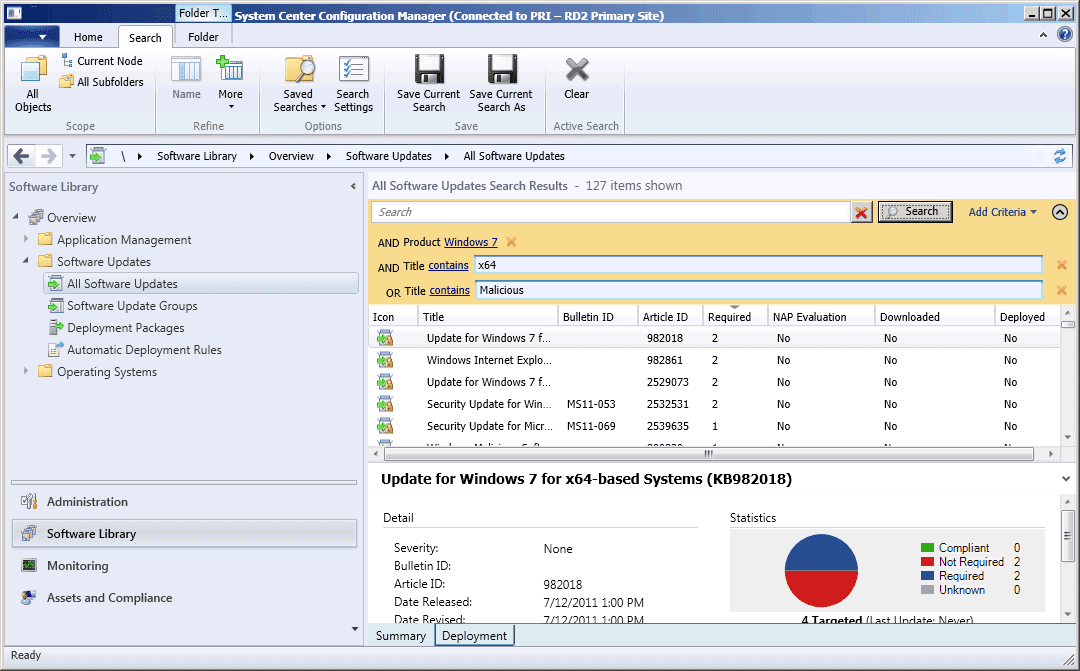Click the icon of update 982861 row
The height and width of the screenshot is (671, 1080).
[x=385, y=360]
